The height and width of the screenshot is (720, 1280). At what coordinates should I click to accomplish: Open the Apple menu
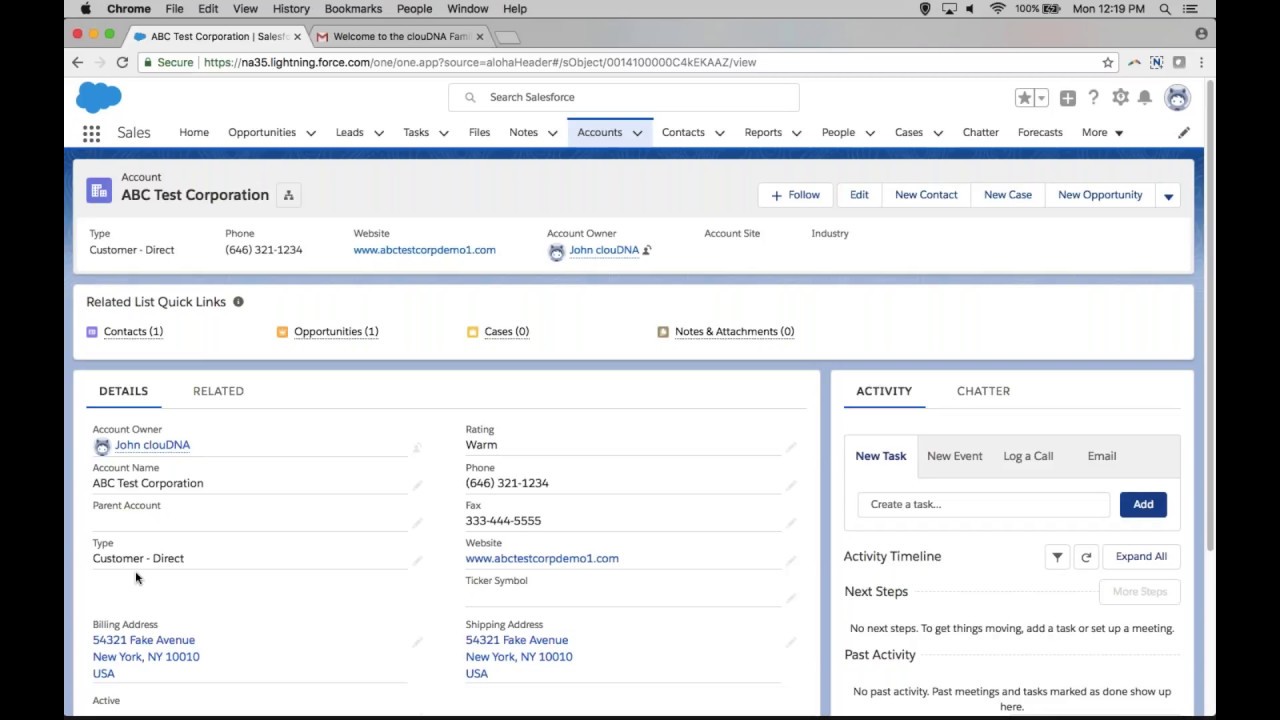click(85, 9)
